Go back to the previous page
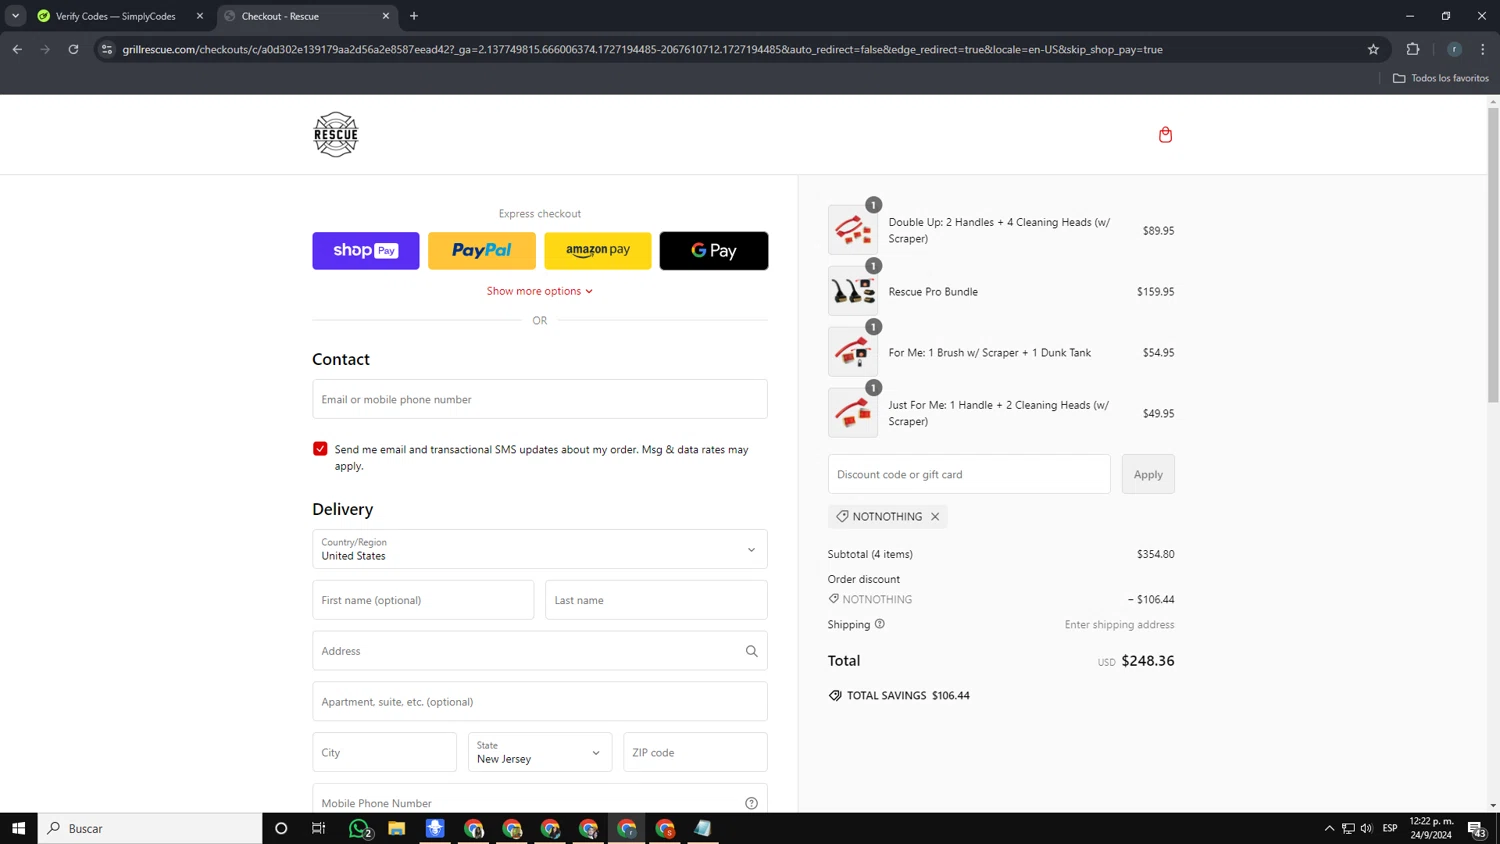Image resolution: width=1500 pixels, height=844 pixels. 17,49
